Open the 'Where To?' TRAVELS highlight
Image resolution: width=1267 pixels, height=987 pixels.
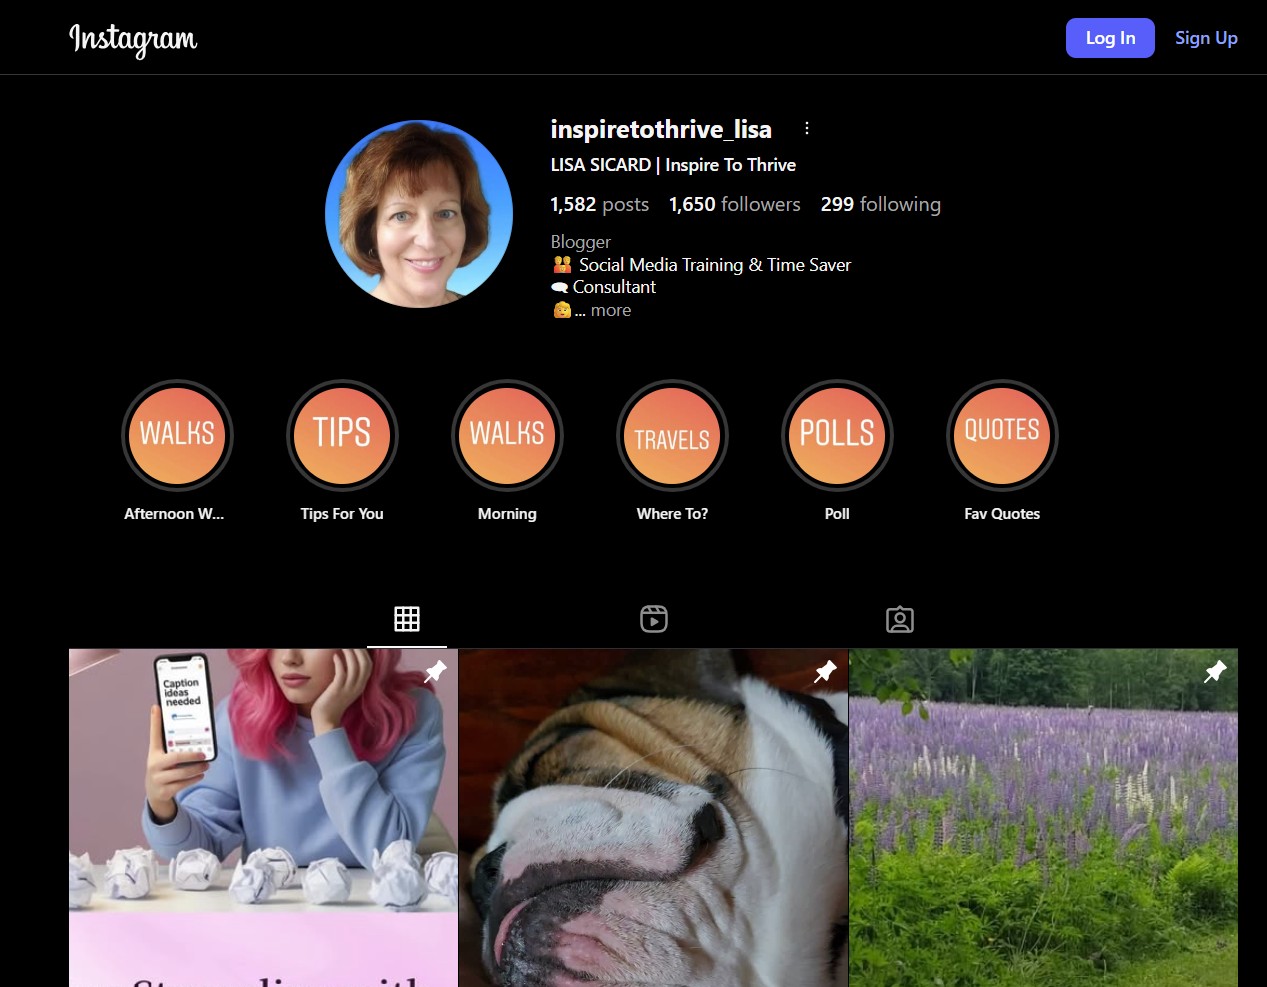coord(672,435)
